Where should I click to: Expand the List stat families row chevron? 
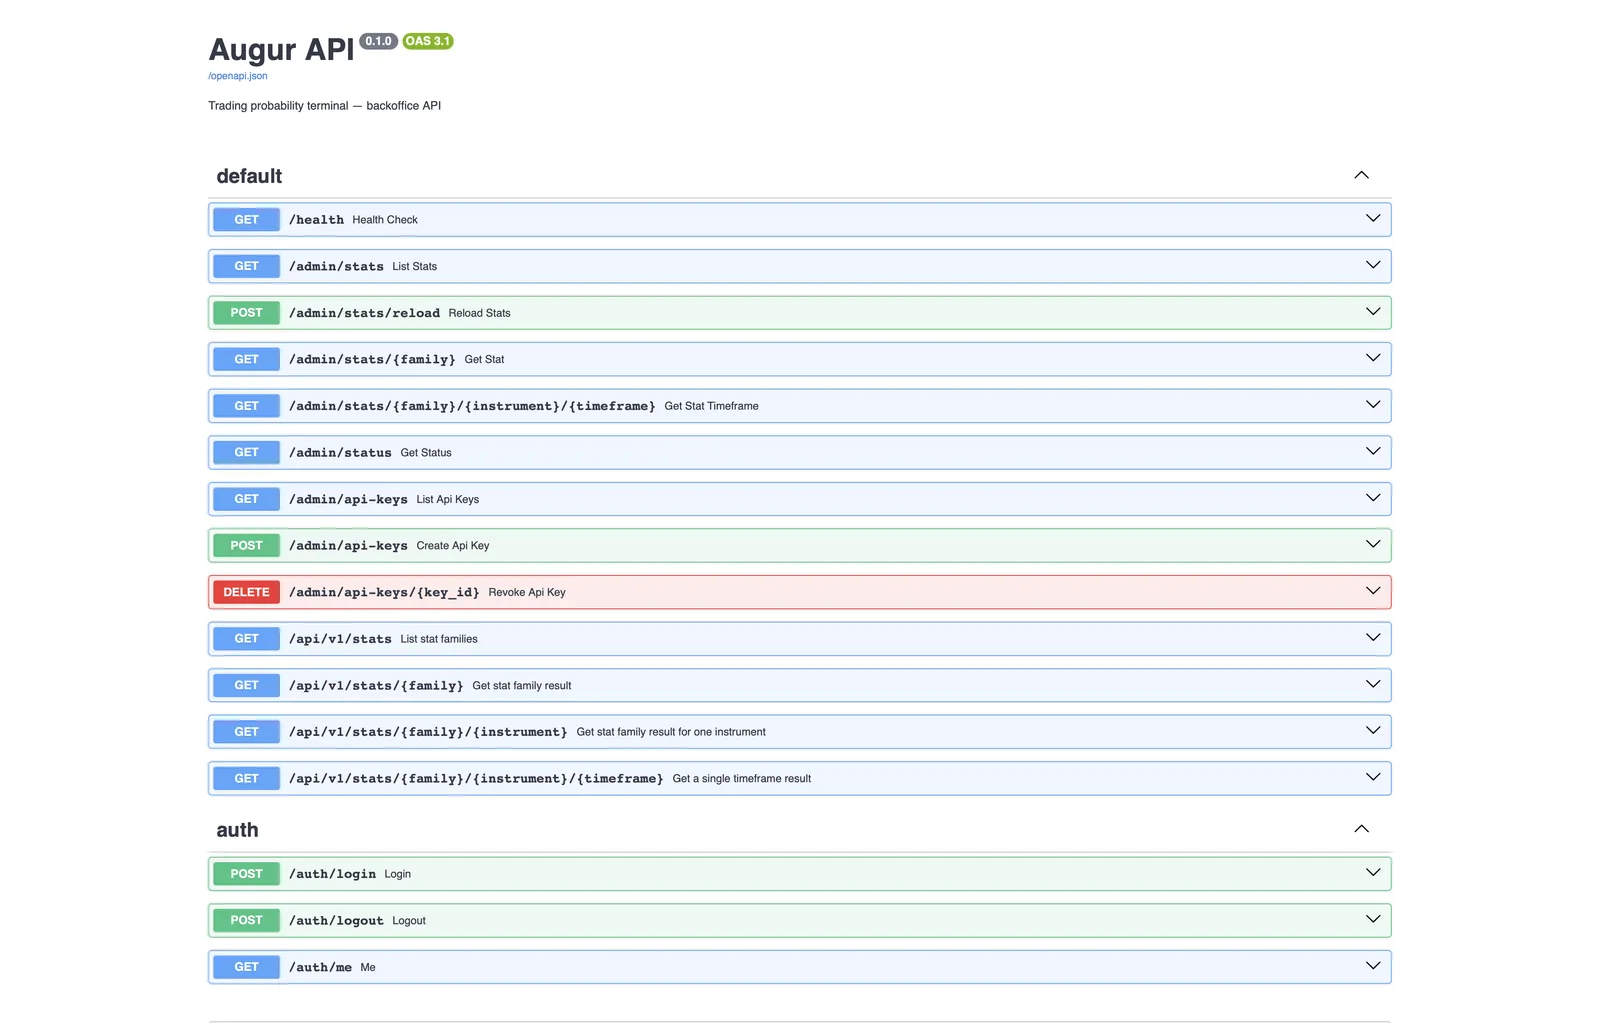pos(1373,637)
